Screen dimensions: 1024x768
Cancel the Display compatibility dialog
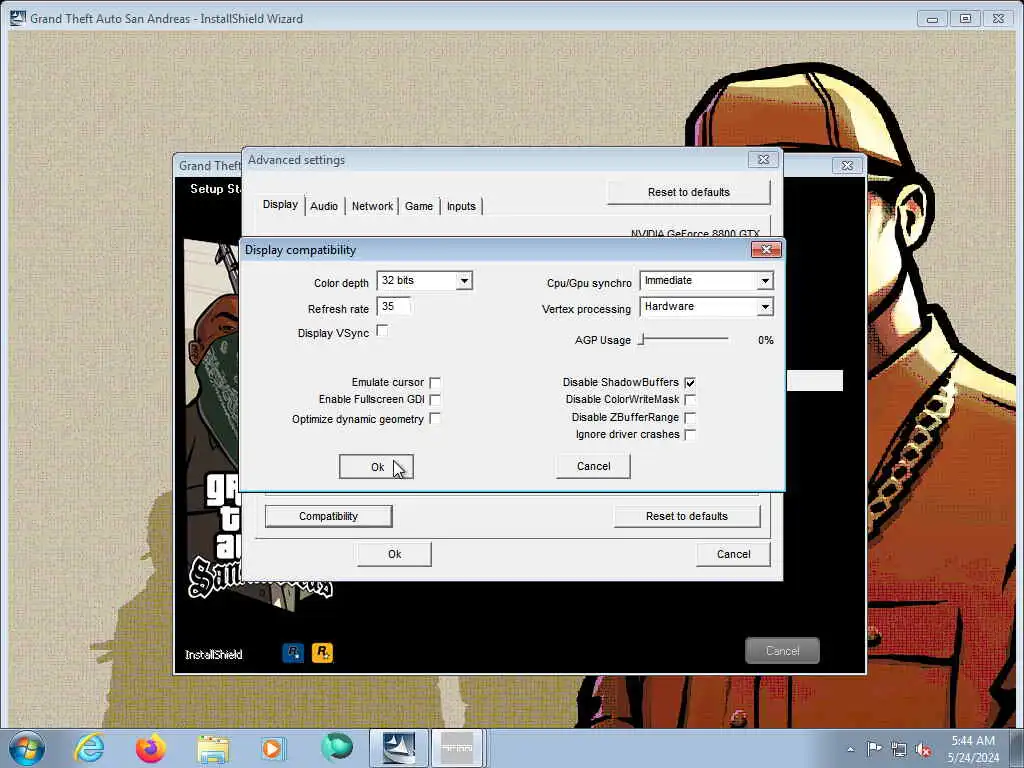click(x=593, y=466)
